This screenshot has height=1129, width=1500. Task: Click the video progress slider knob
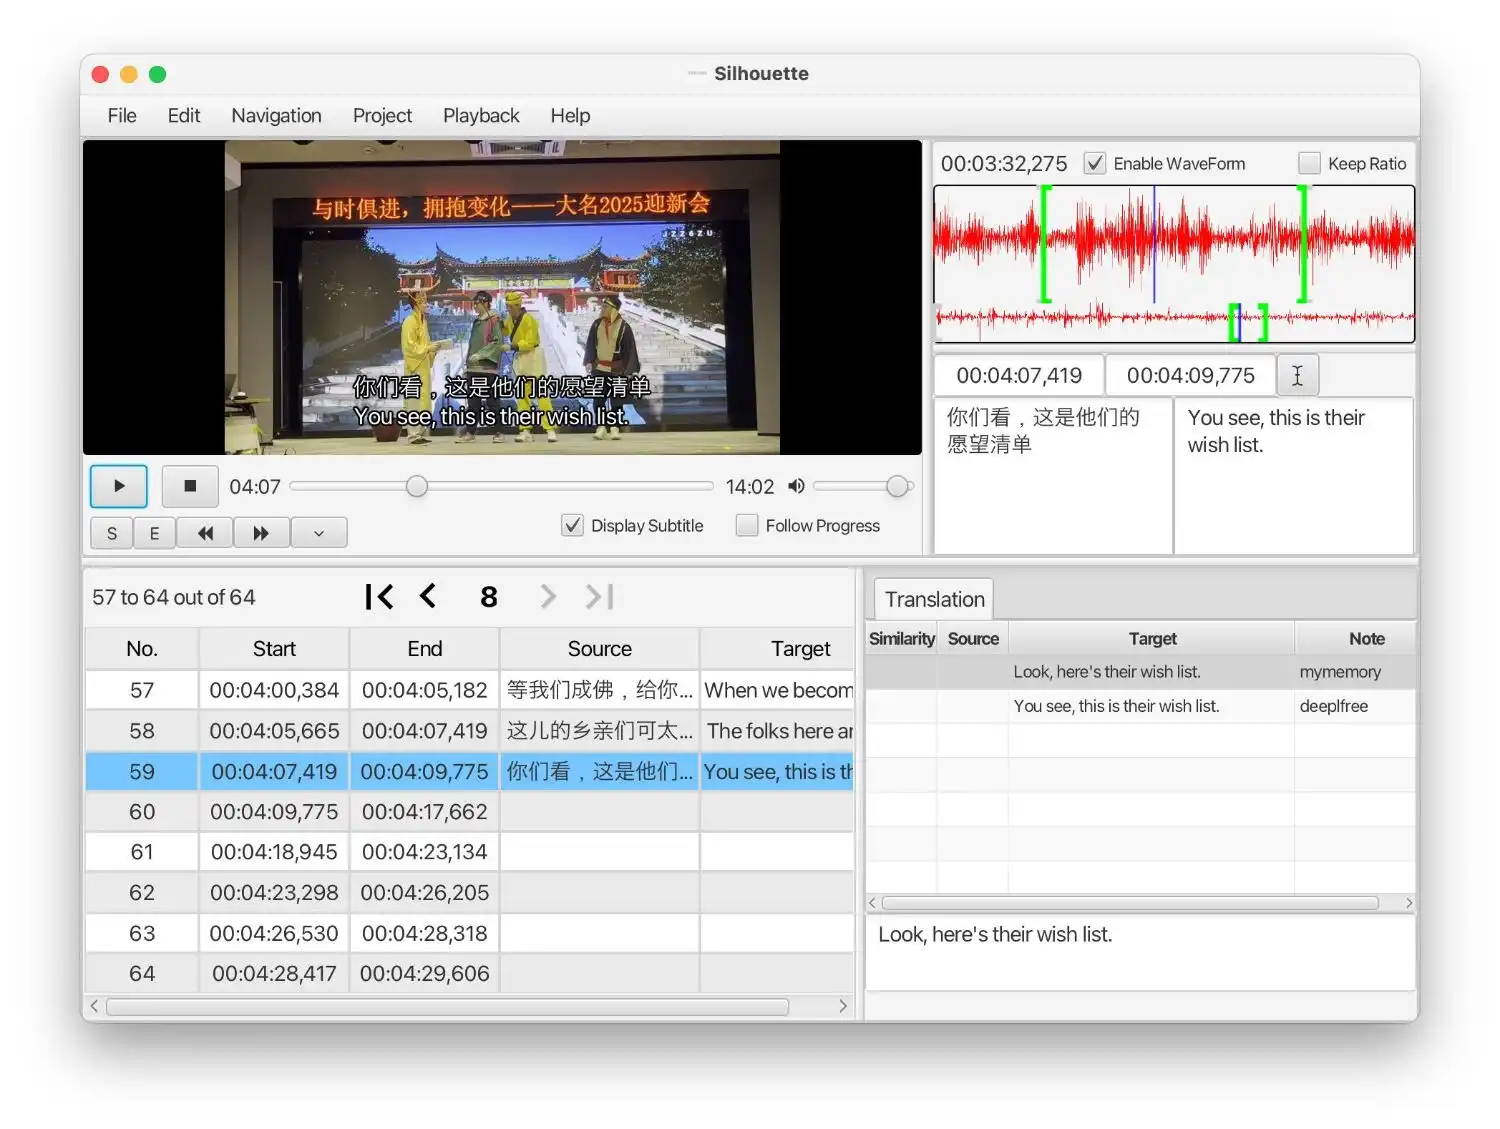[x=417, y=486]
